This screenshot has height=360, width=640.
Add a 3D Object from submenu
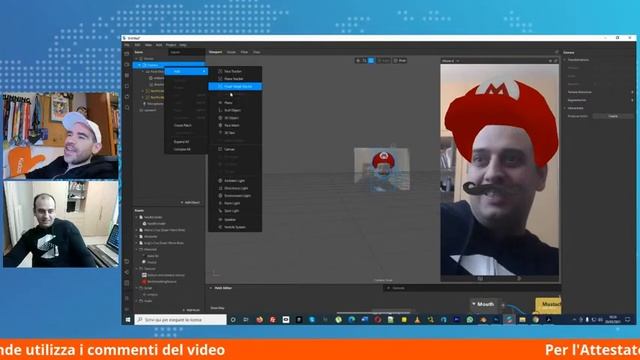click(x=235, y=118)
